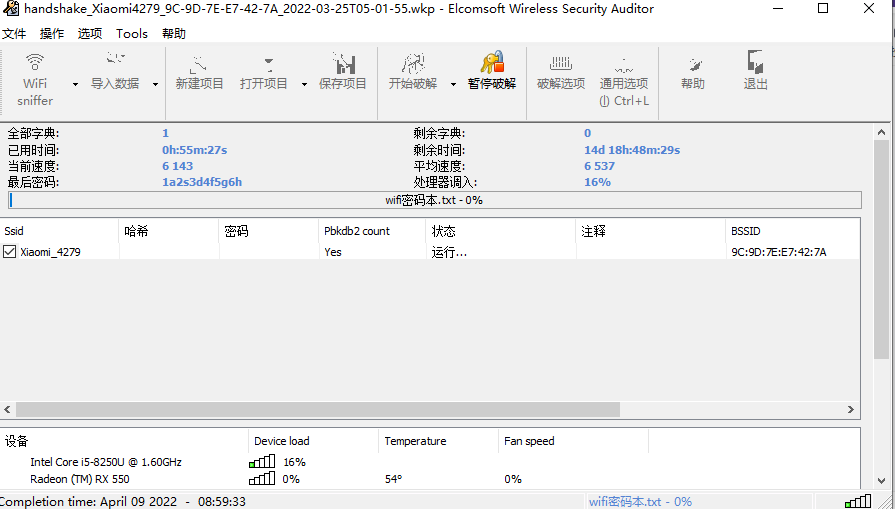Viewport: 895px width, 509px height.
Task: Click the handshake list horizontal scrollbar thumb
Action: click(x=318, y=409)
